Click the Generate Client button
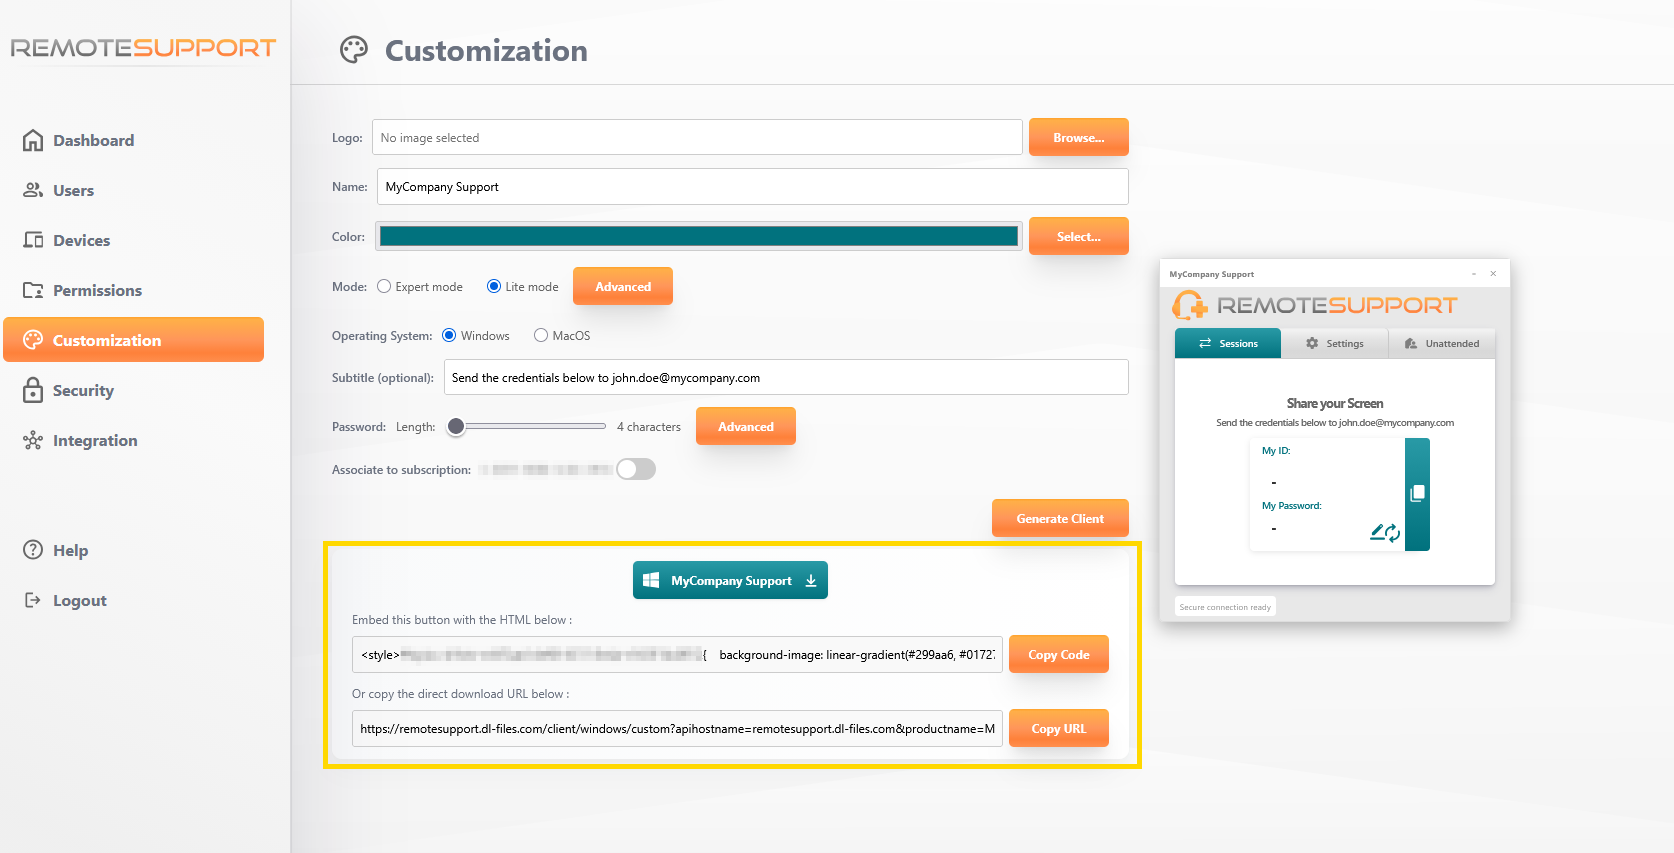The image size is (1674, 853). pyautogui.click(x=1060, y=519)
